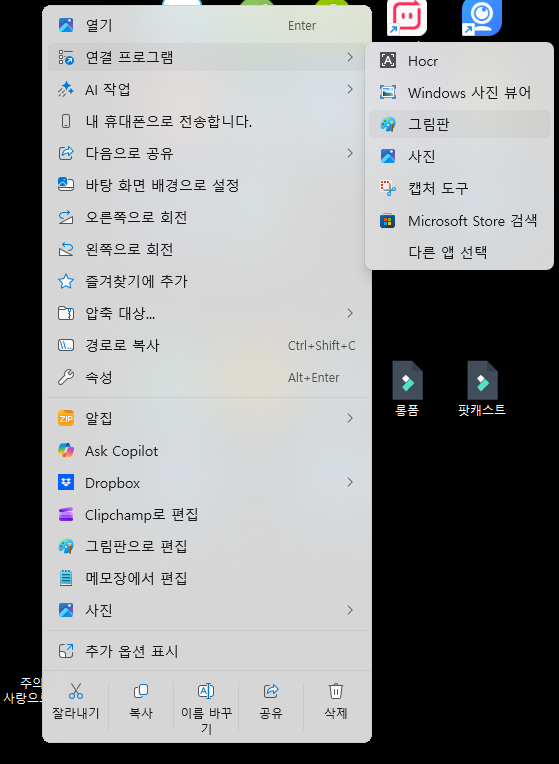Click the pink chat-face desktop shortcut
The width and height of the screenshot is (559, 764).
[407, 18]
